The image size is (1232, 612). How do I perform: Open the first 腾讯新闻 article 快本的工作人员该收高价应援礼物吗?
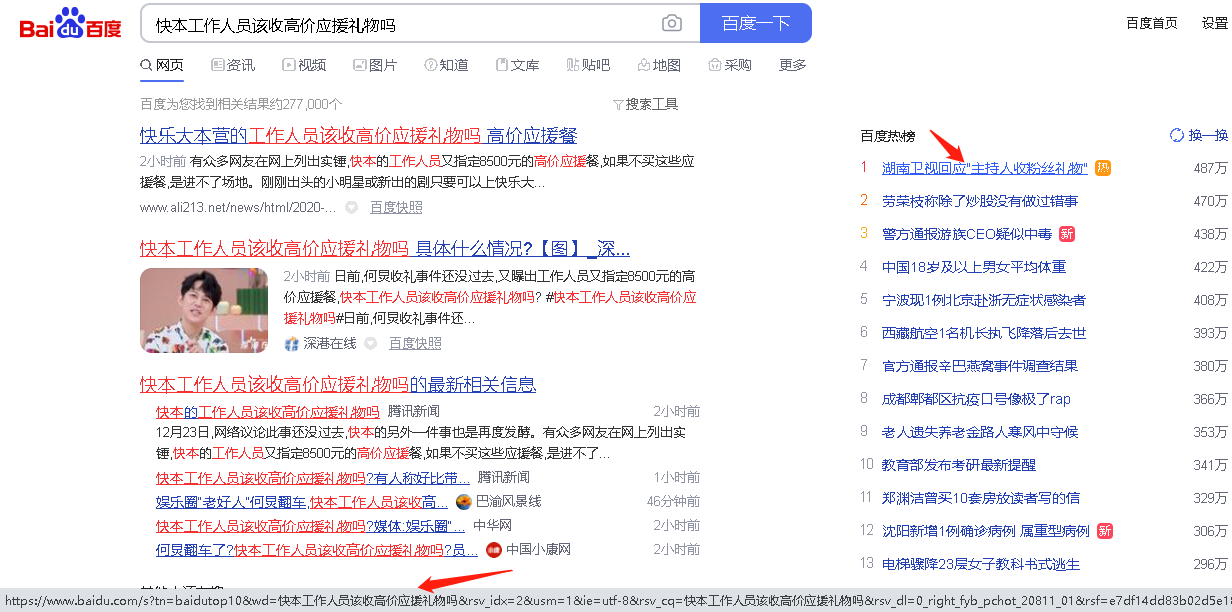click(267, 411)
